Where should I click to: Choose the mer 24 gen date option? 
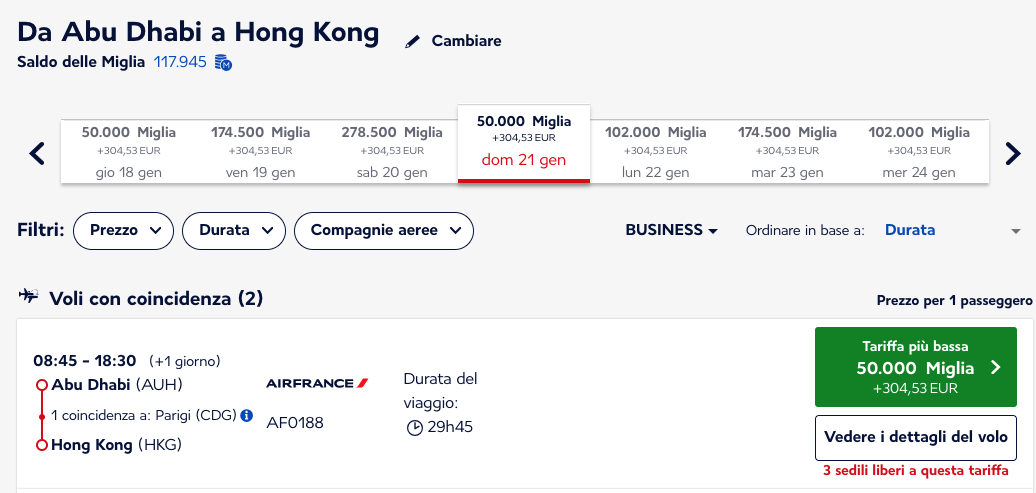tap(919, 152)
